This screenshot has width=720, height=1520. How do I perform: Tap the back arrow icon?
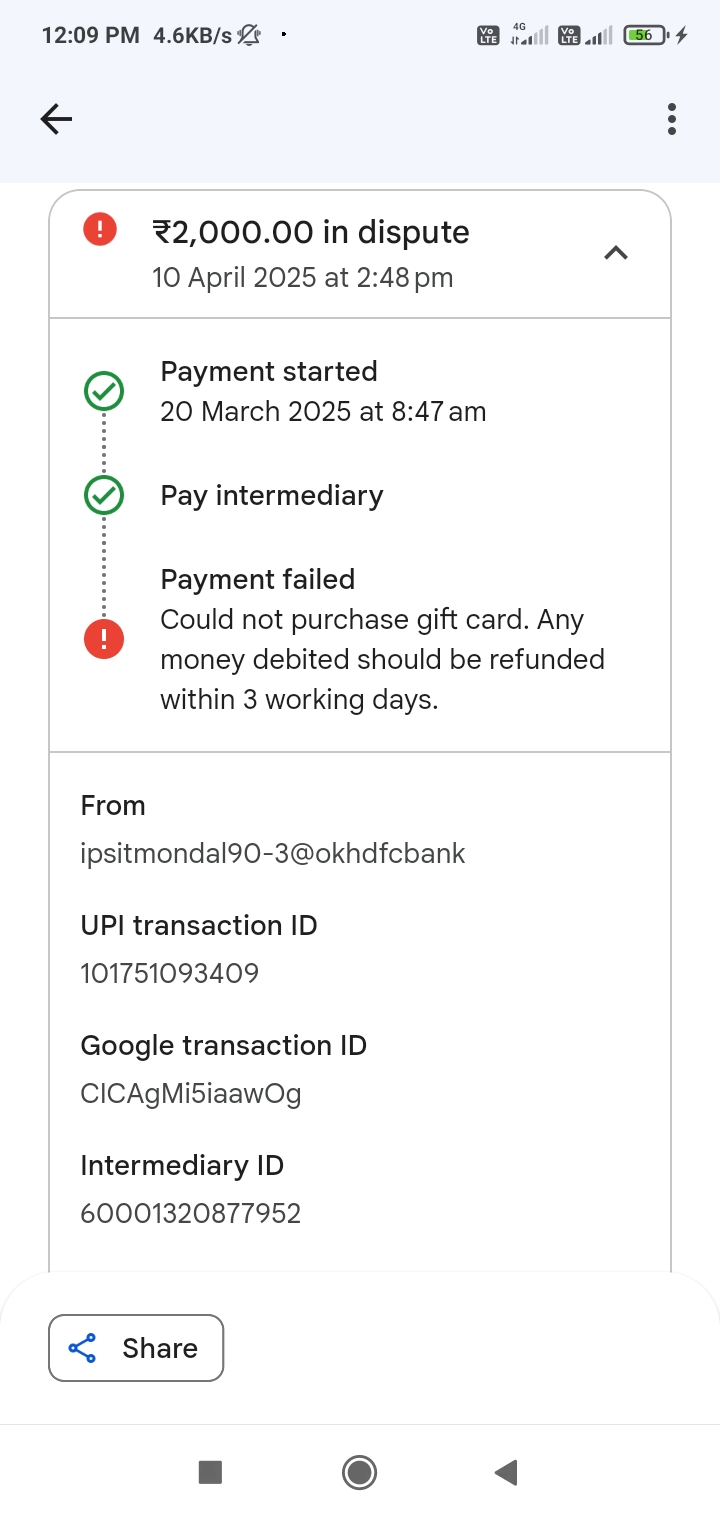[56, 120]
